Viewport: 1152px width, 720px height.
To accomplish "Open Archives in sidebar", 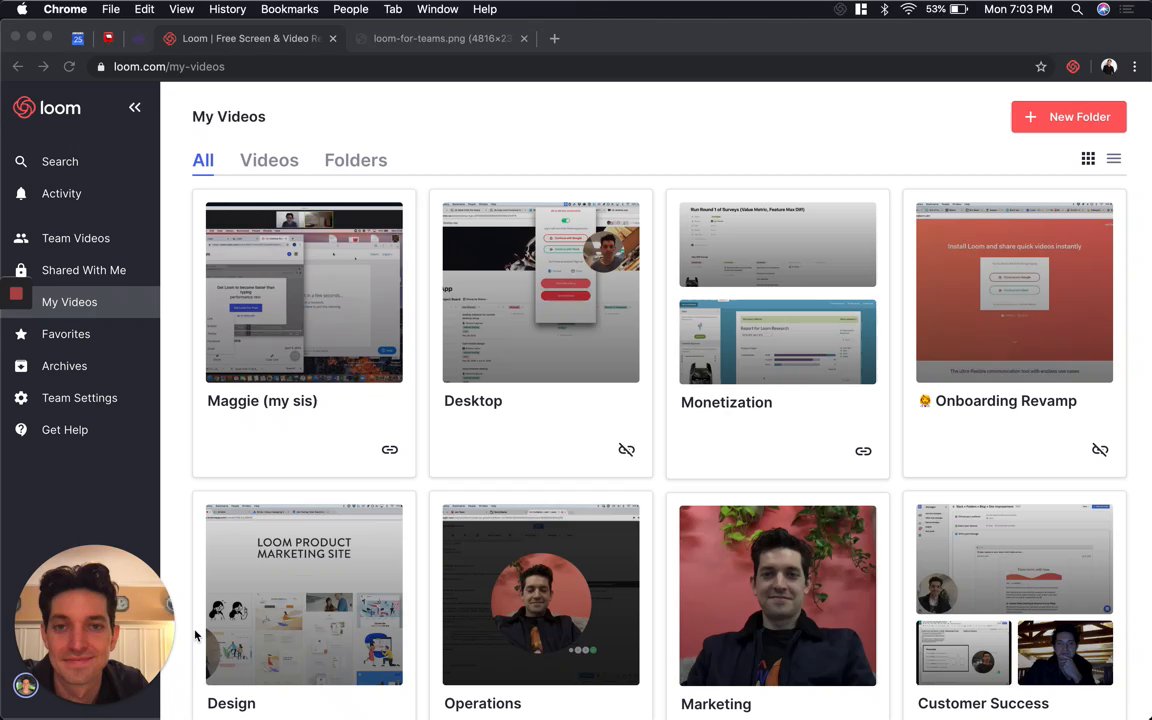I will (x=63, y=366).
